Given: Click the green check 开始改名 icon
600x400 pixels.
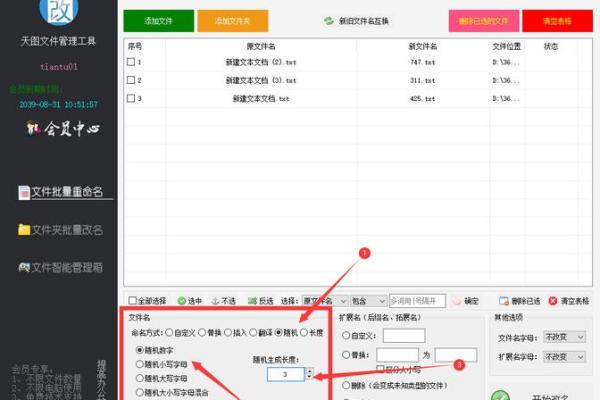Looking at the screenshot, I should (500, 395).
